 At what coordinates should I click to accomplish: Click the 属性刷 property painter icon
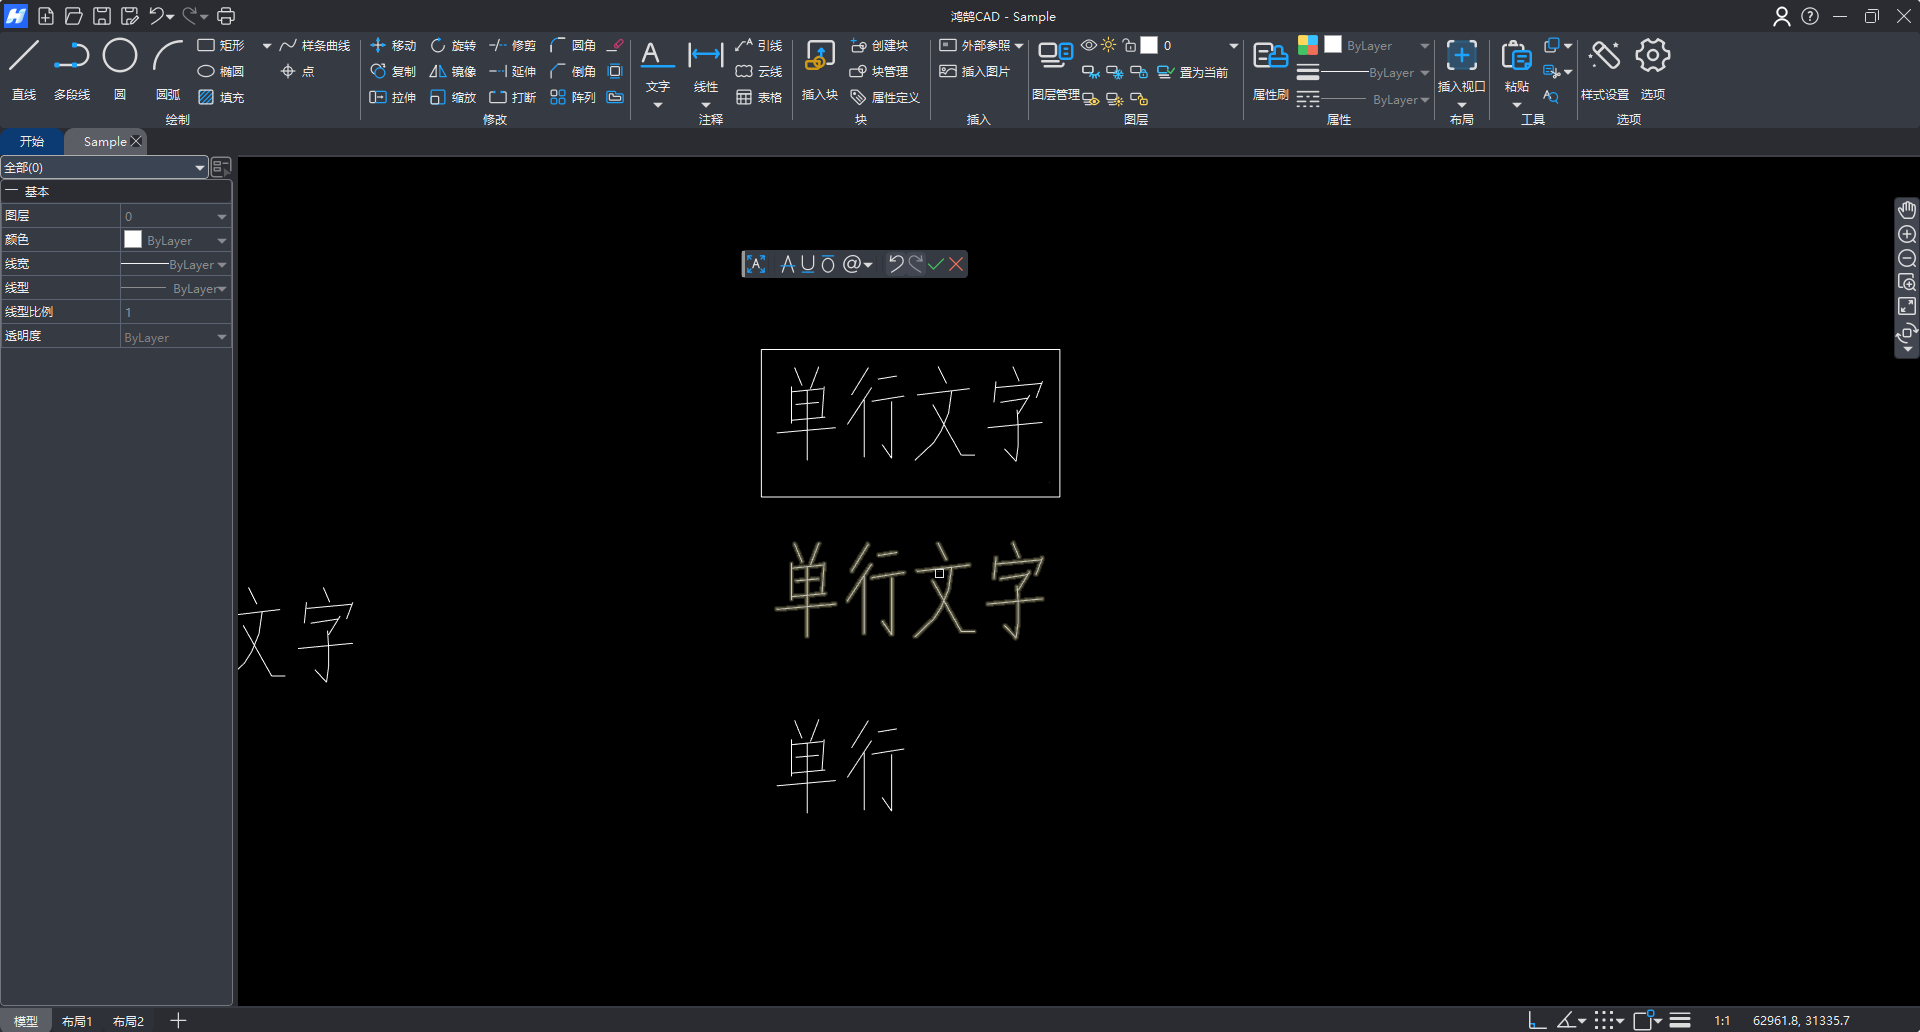tap(1270, 58)
